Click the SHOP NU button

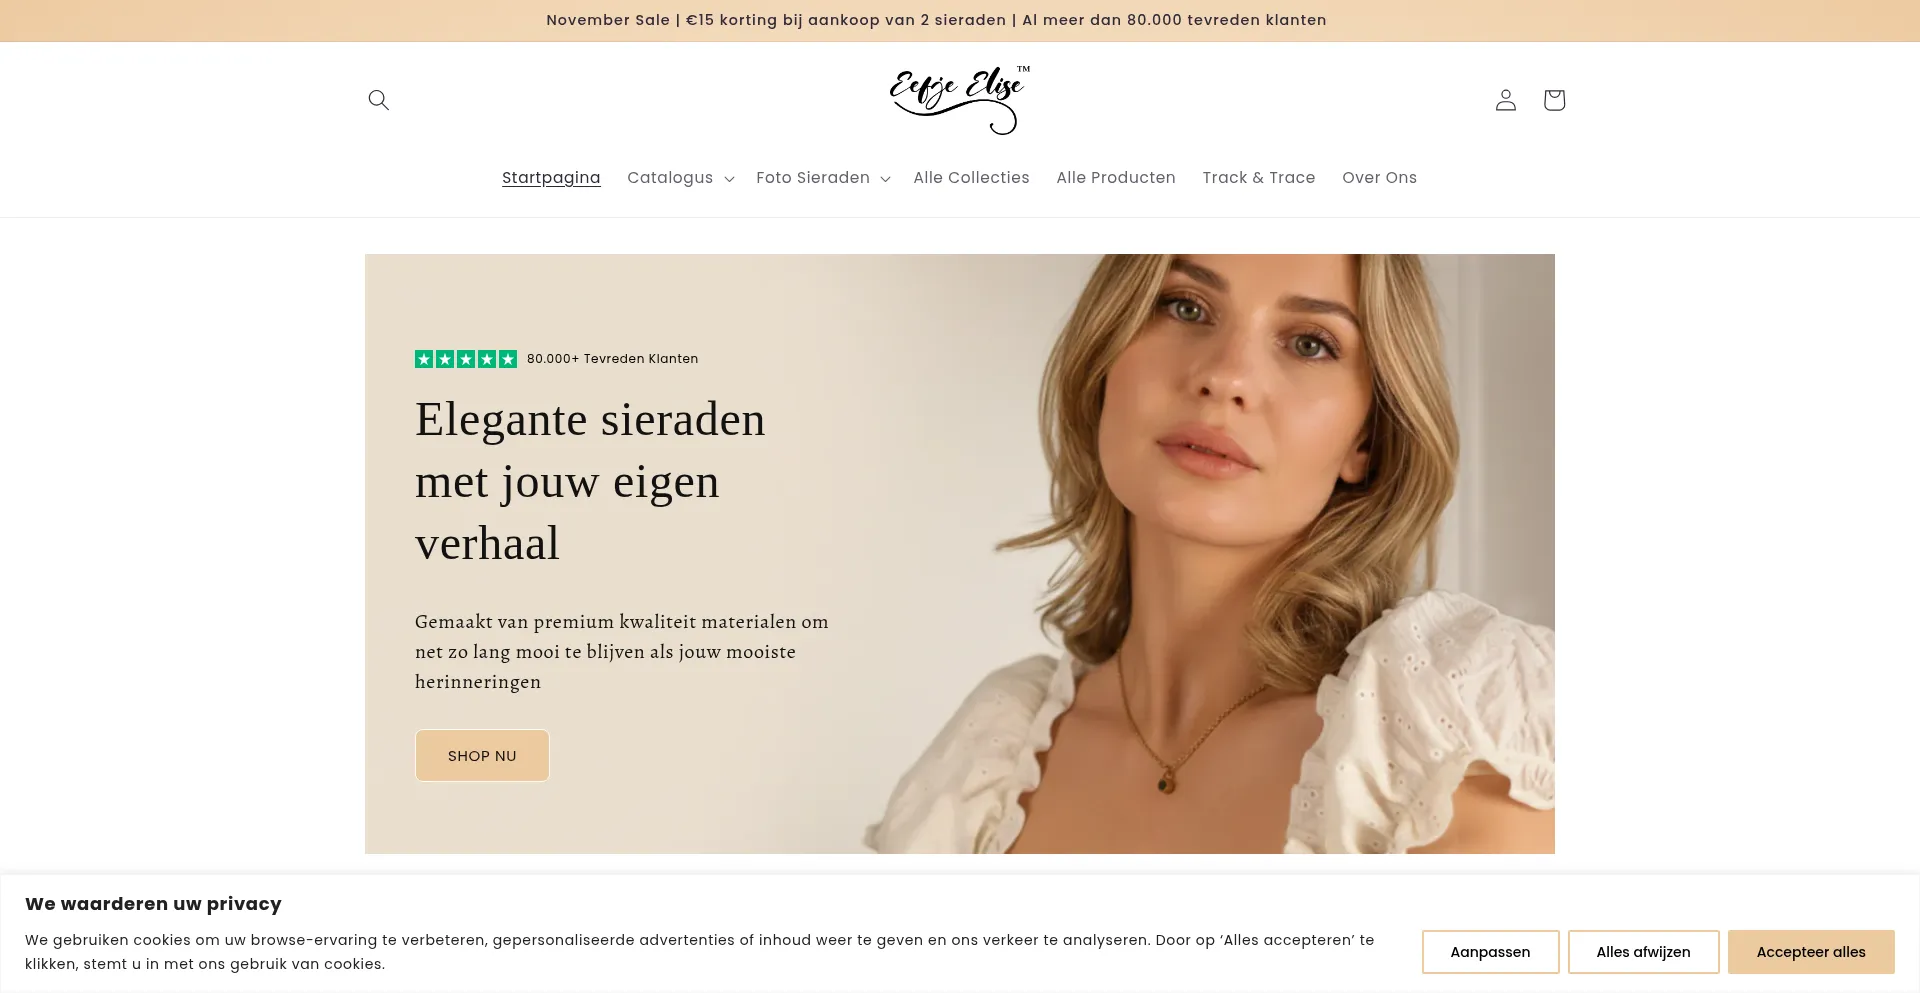[x=482, y=756]
